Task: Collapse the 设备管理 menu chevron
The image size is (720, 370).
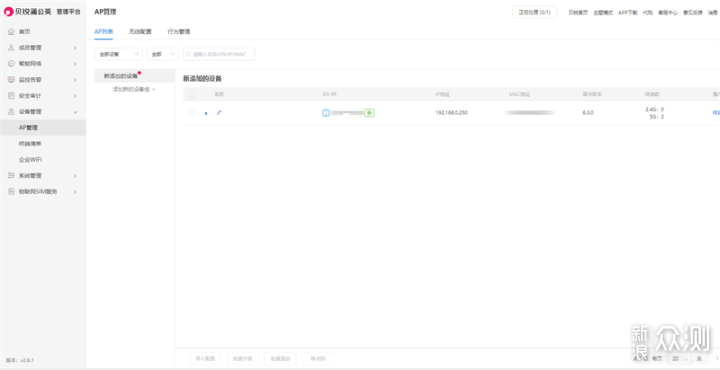Action: click(75, 112)
